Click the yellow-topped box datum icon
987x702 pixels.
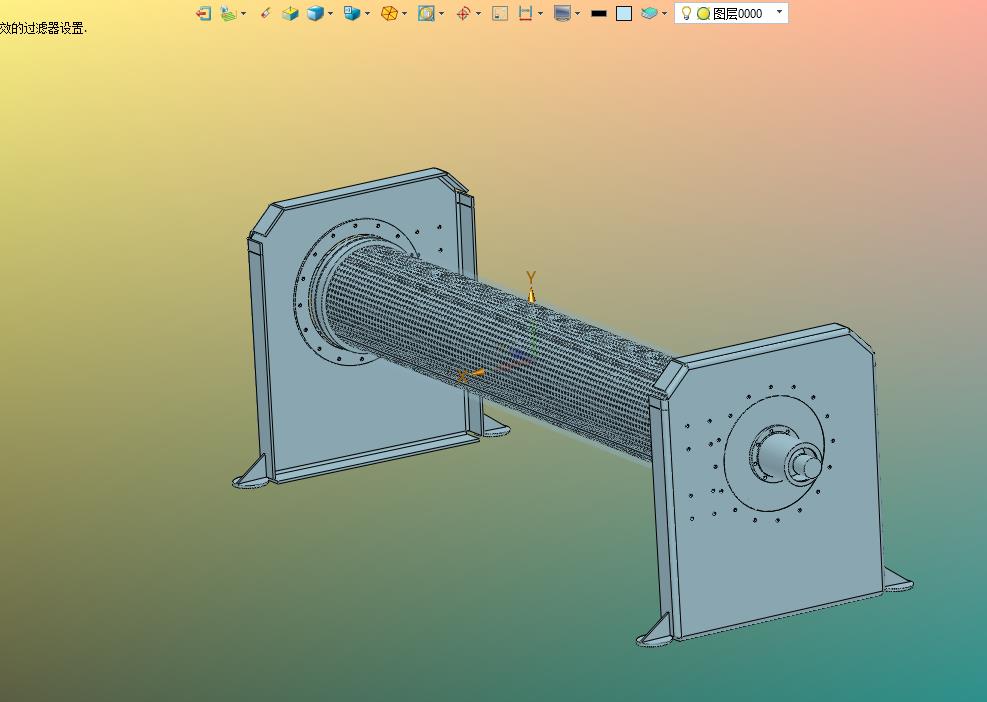290,13
